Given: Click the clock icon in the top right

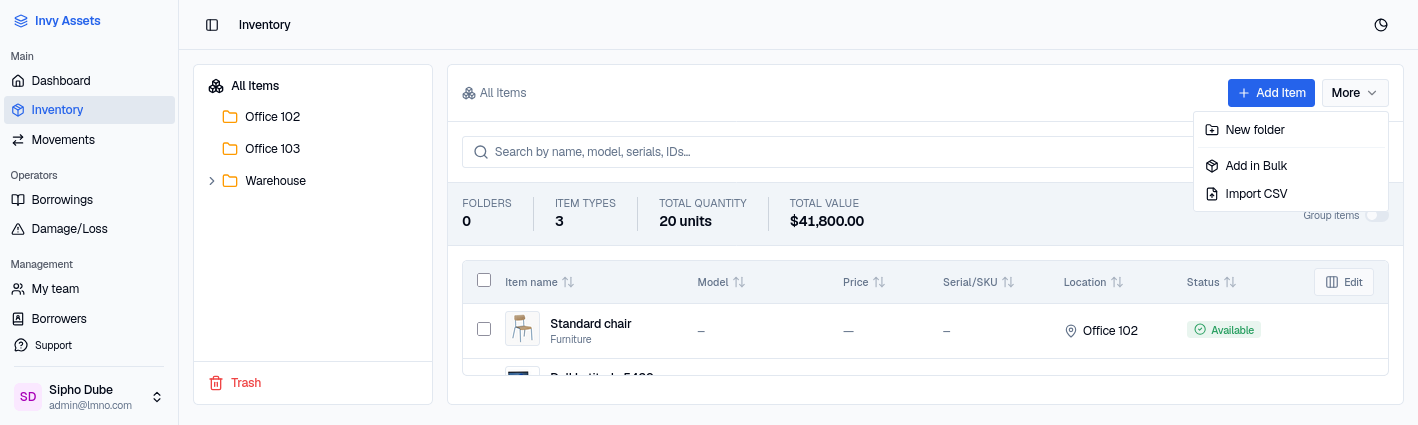Looking at the screenshot, I should [x=1381, y=25].
